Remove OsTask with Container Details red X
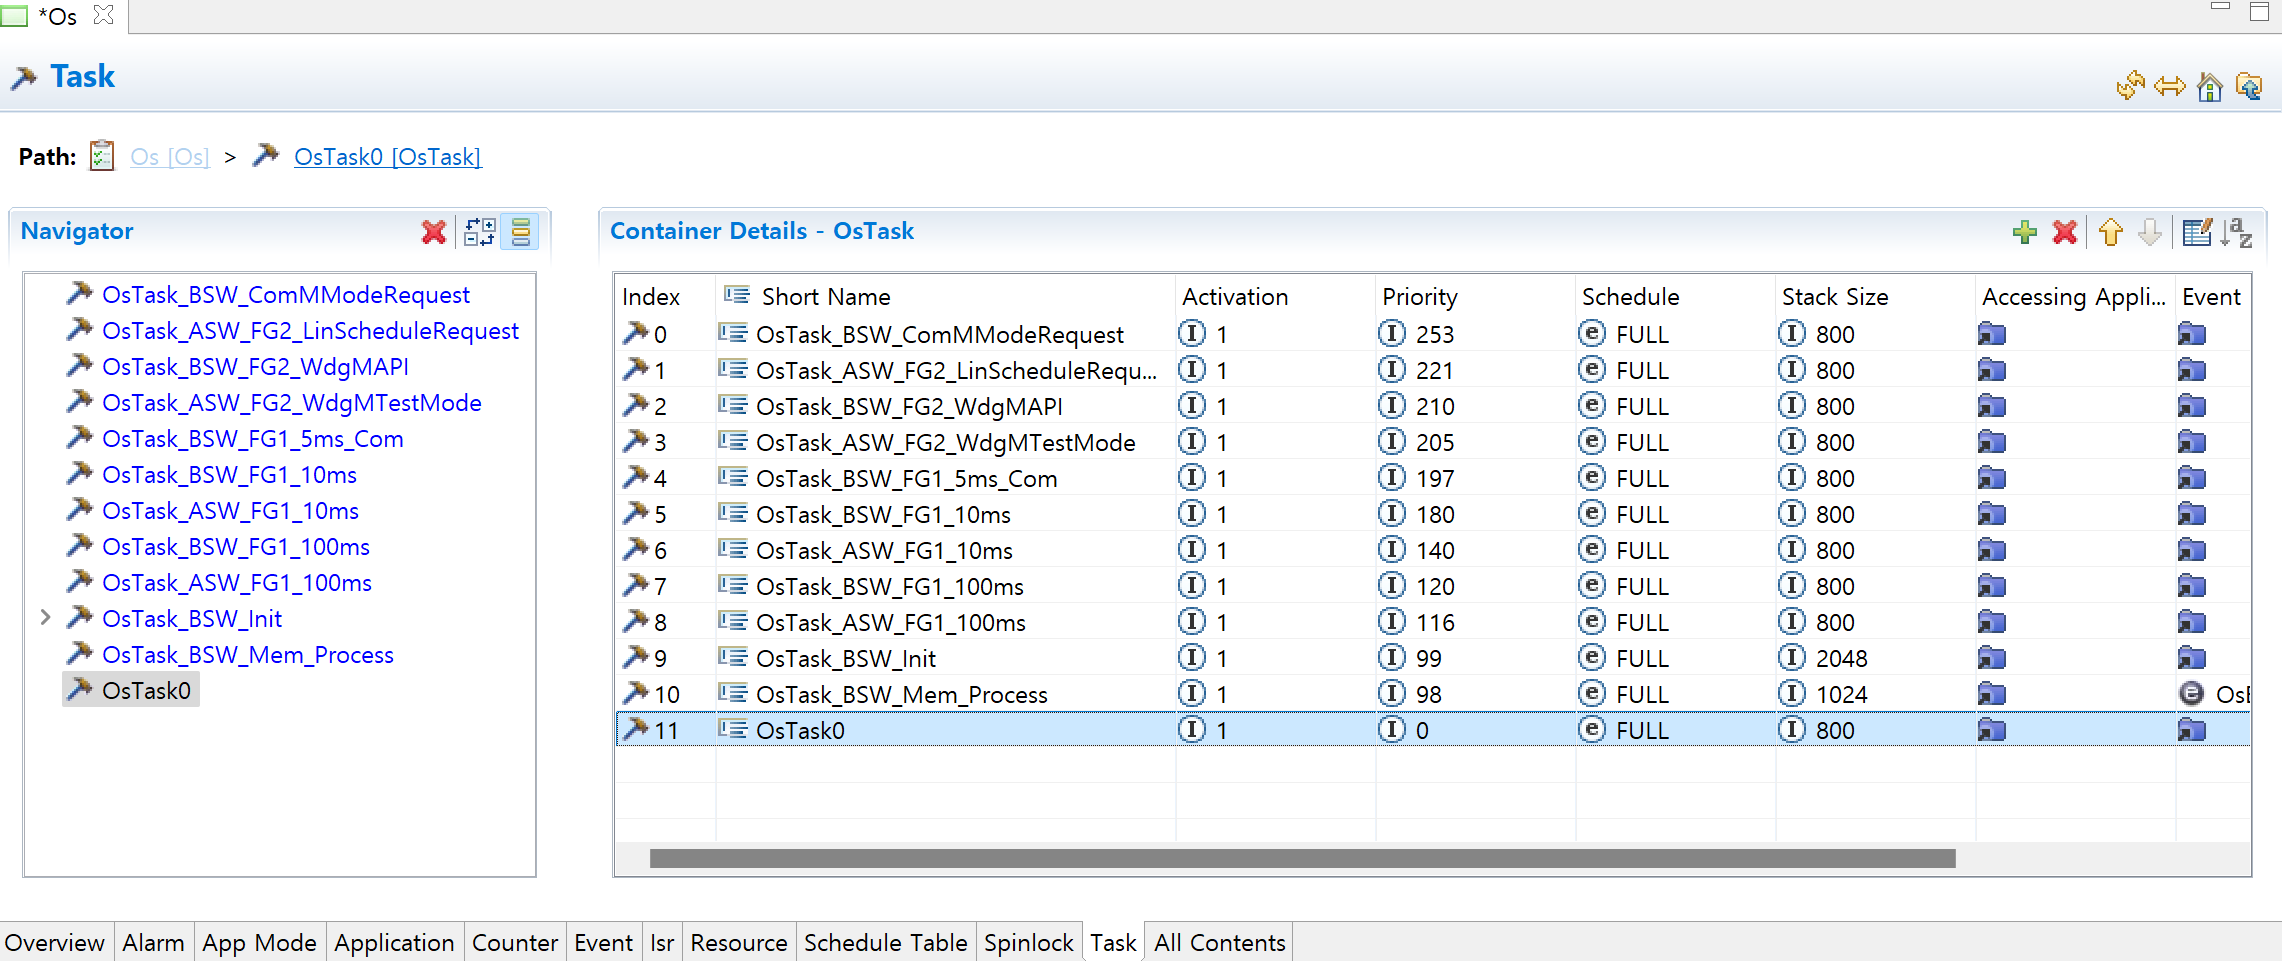2282x961 pixels. pos(2065,232)
